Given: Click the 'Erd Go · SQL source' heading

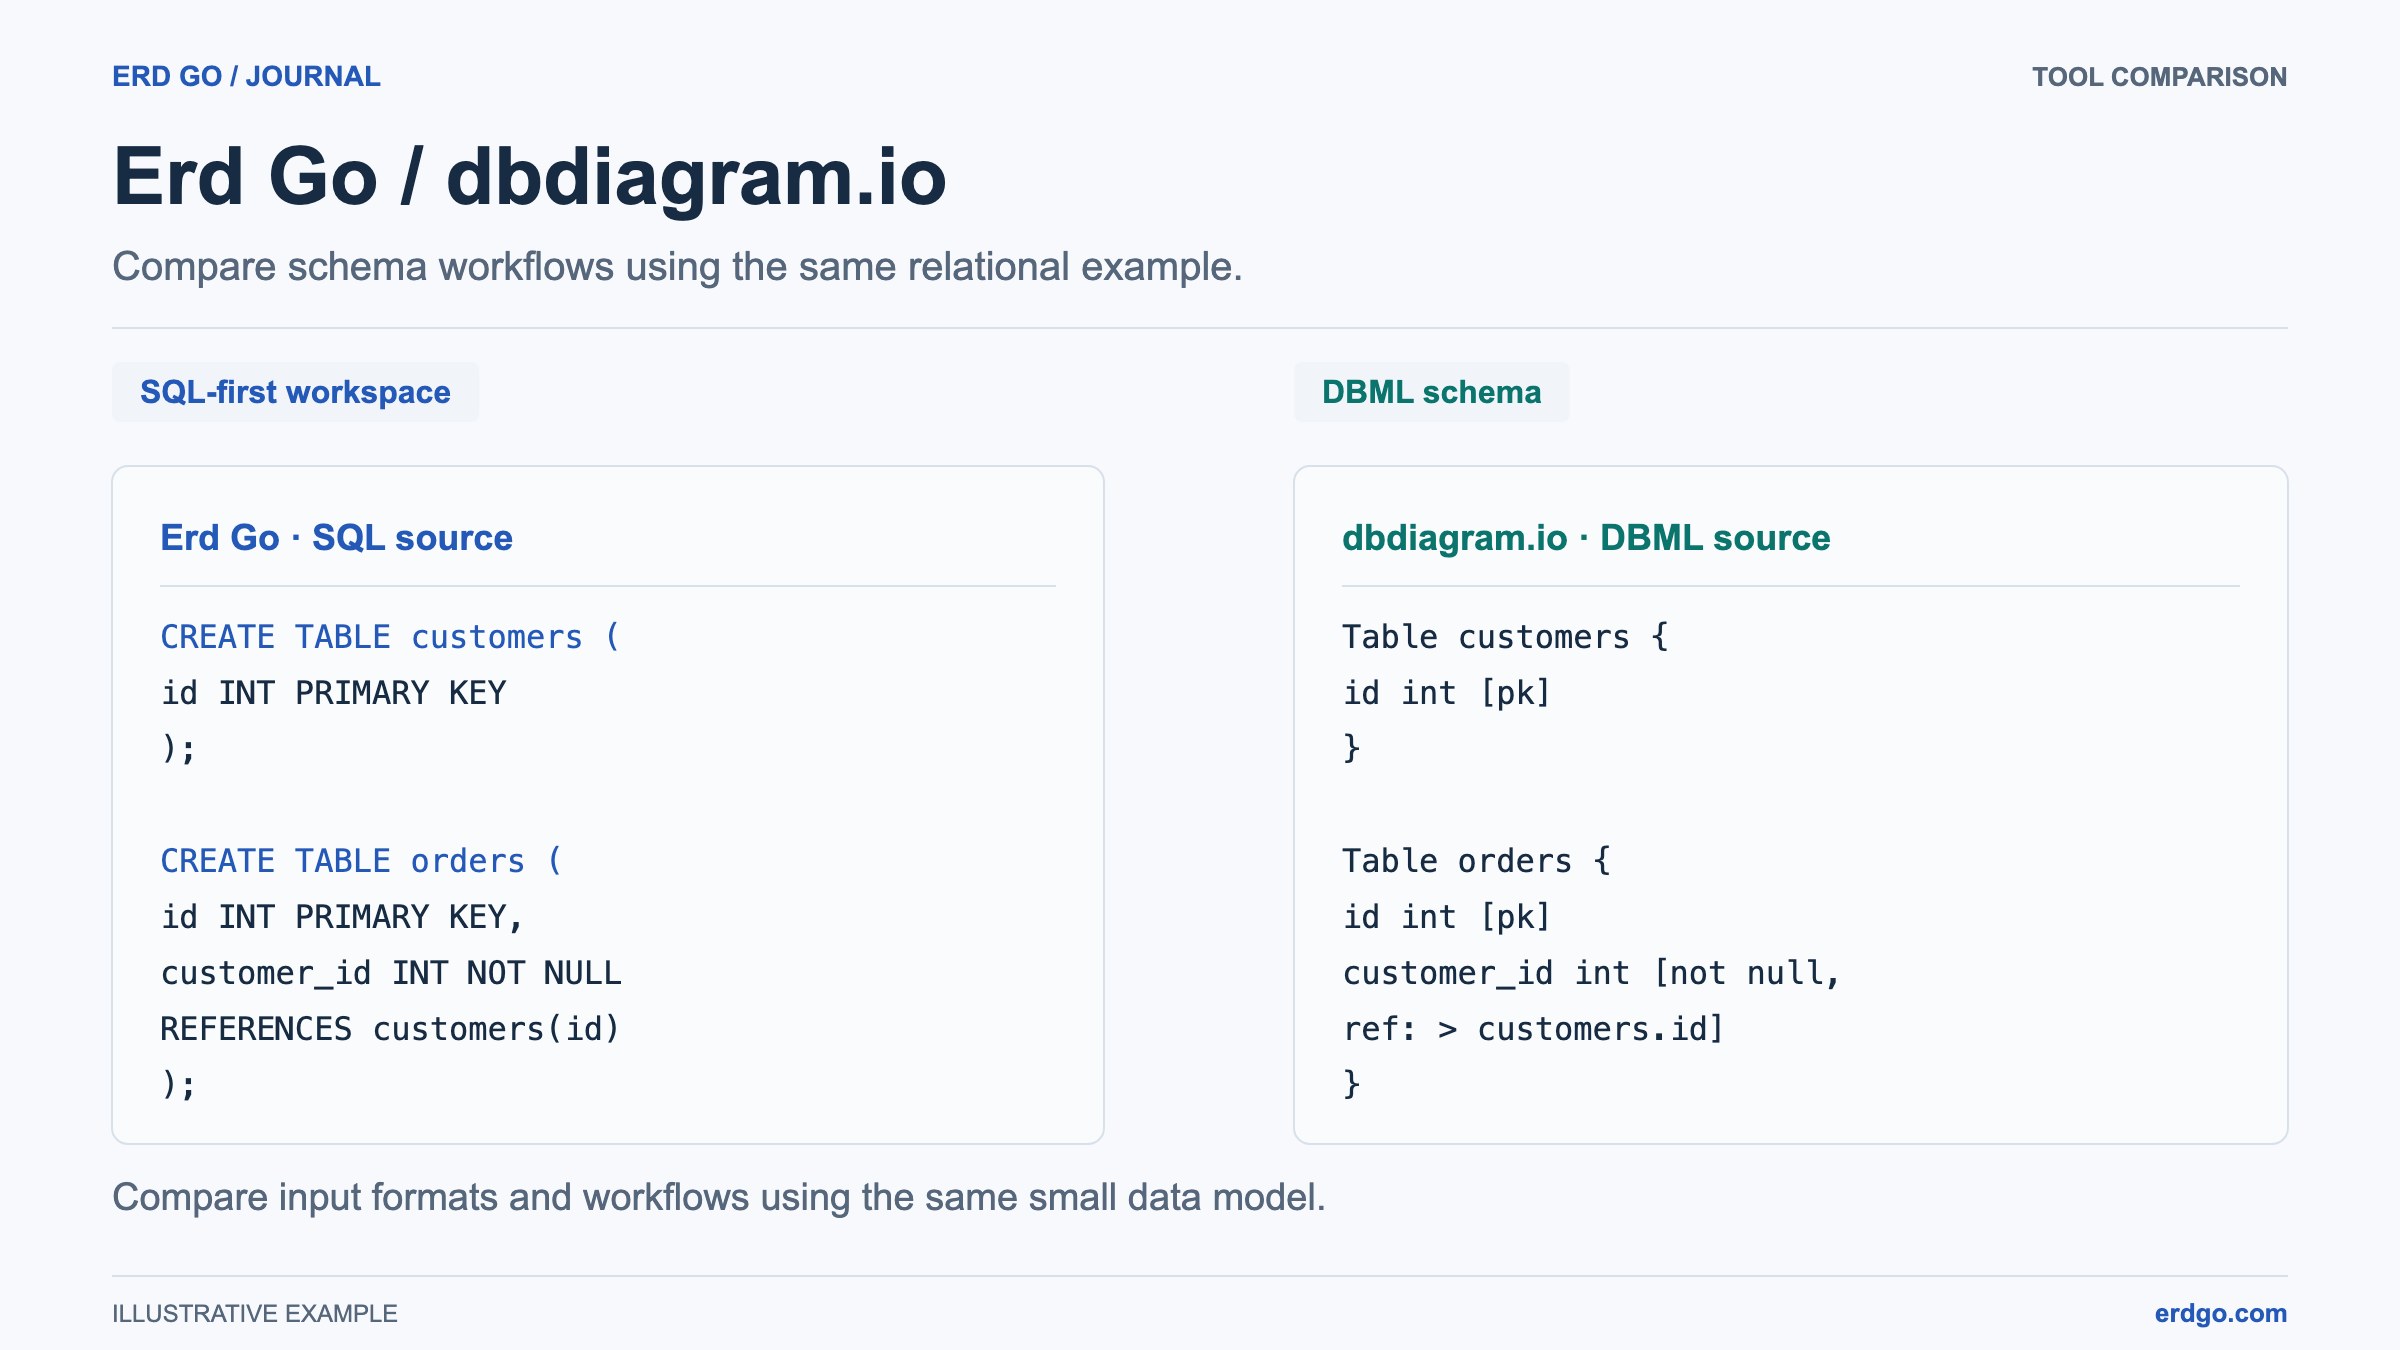Looking at the screenshot, I should pyautogui.click(x=336, y=538).
